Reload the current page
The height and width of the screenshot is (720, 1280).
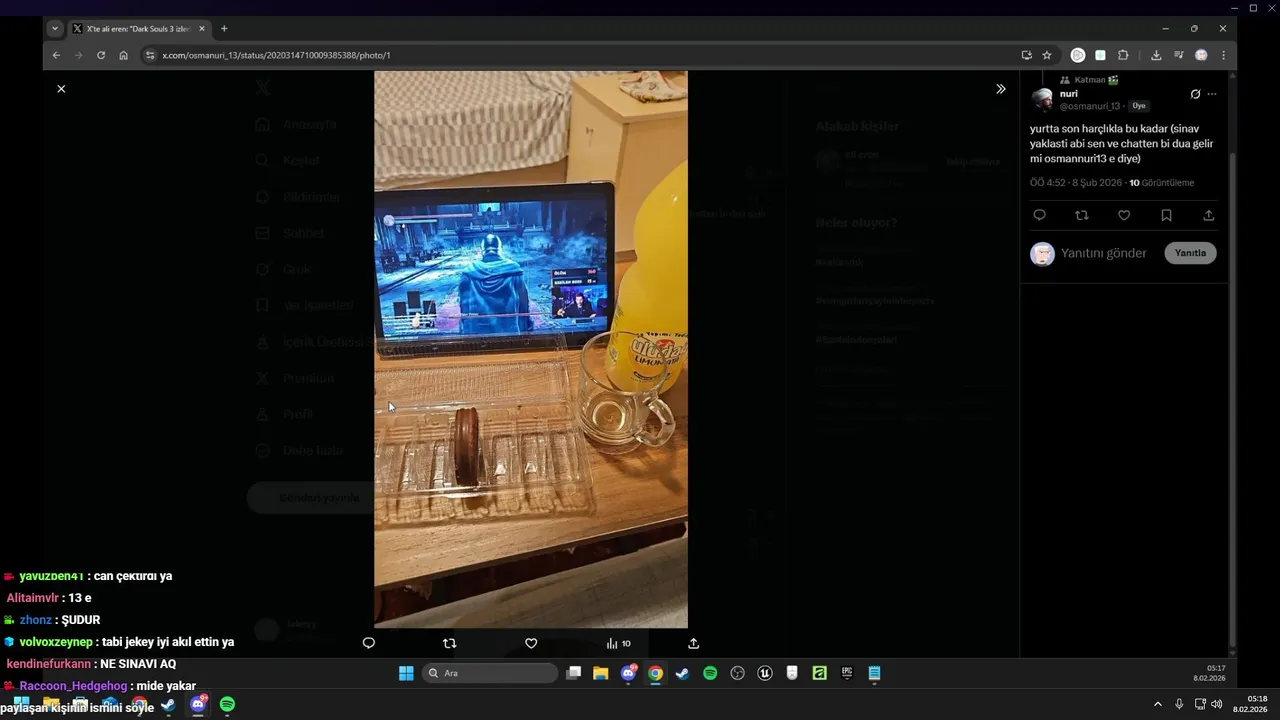(x=101, y=55)
